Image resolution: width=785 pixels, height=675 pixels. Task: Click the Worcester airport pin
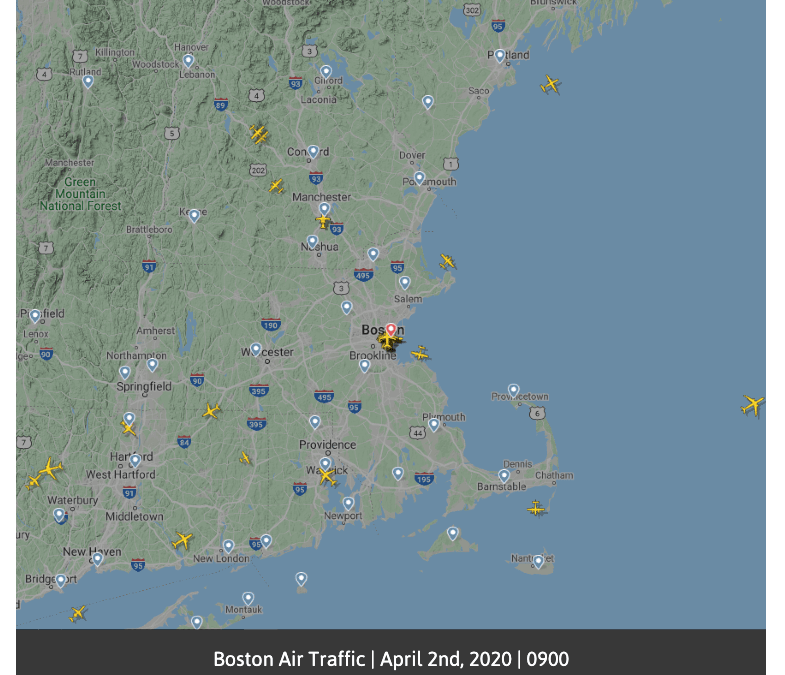(x=256, y=349)
